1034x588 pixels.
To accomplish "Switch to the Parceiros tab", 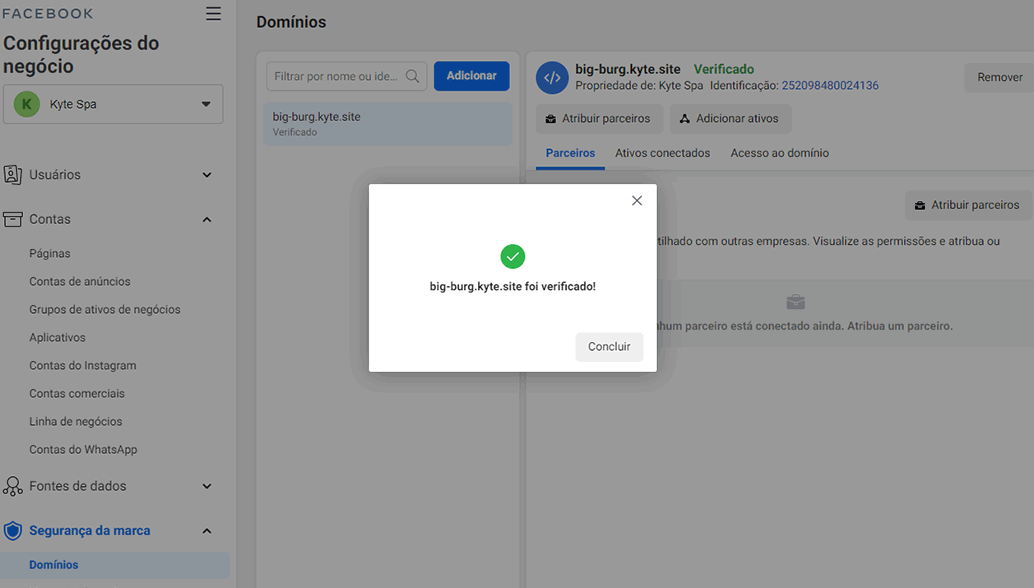I will [570, 153].
